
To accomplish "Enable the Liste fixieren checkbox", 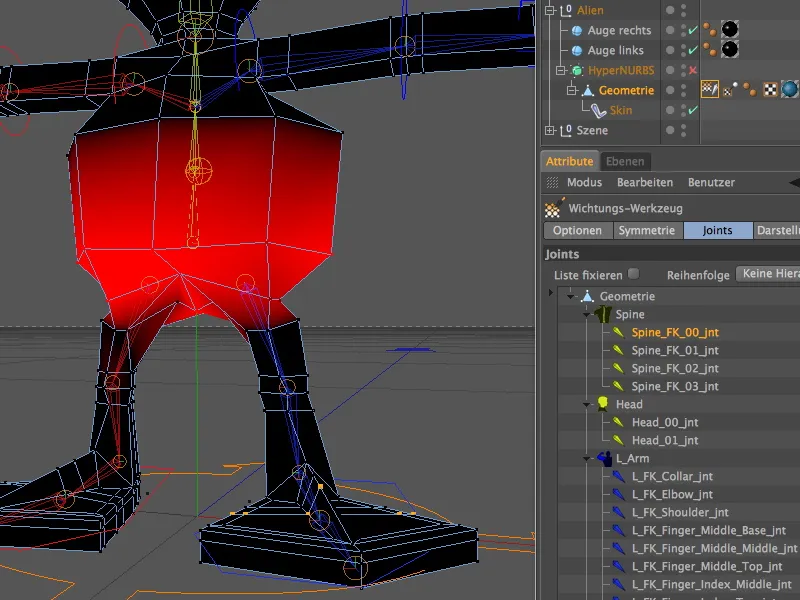I will click(x=634, y=274).
